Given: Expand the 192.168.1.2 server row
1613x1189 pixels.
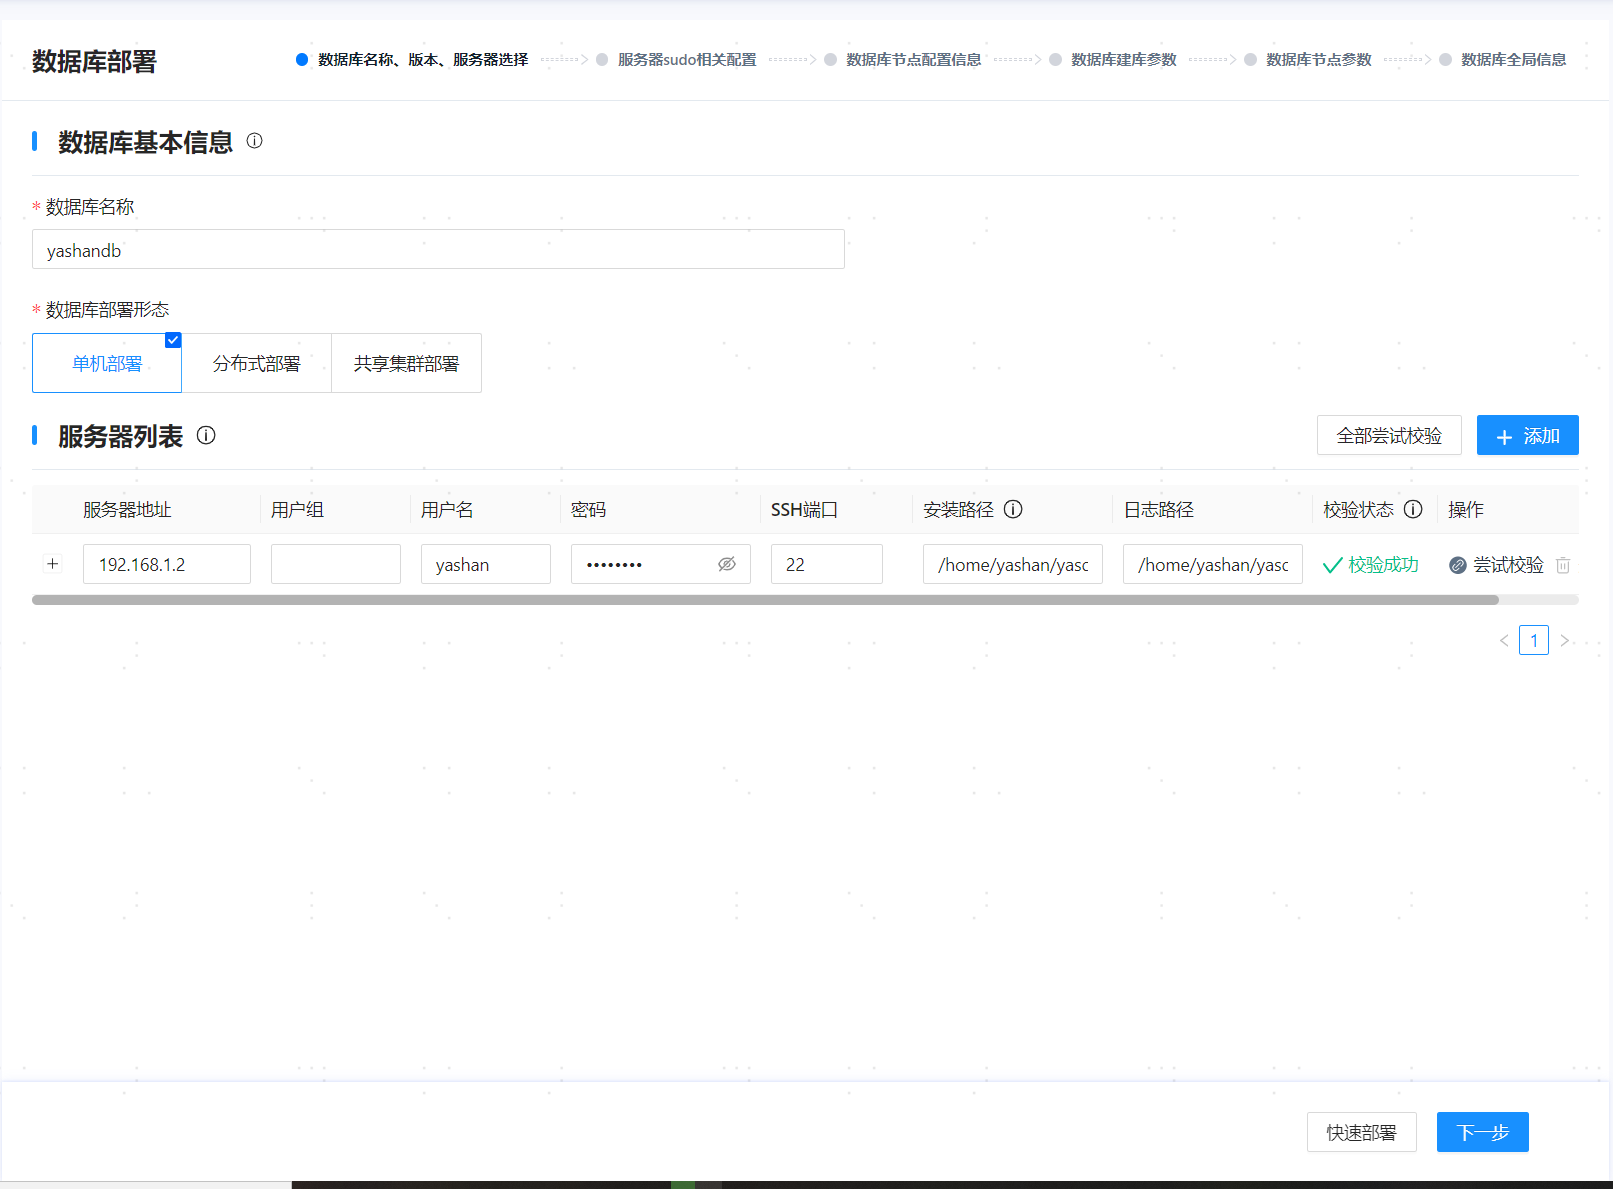Looking at the screenshot, I should pyautogui.click(x=53, y=564).
